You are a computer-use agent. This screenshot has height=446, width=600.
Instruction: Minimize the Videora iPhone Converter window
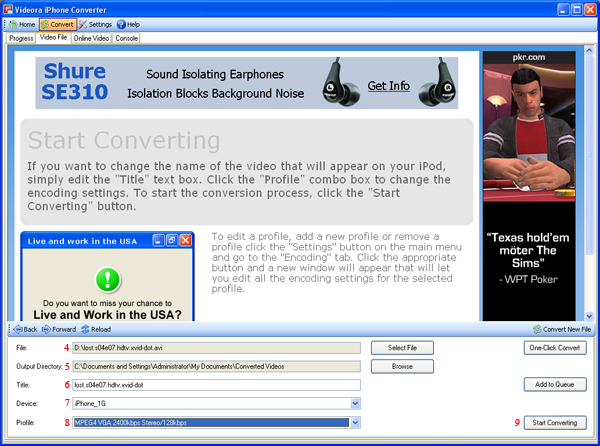tap(563, 10)
